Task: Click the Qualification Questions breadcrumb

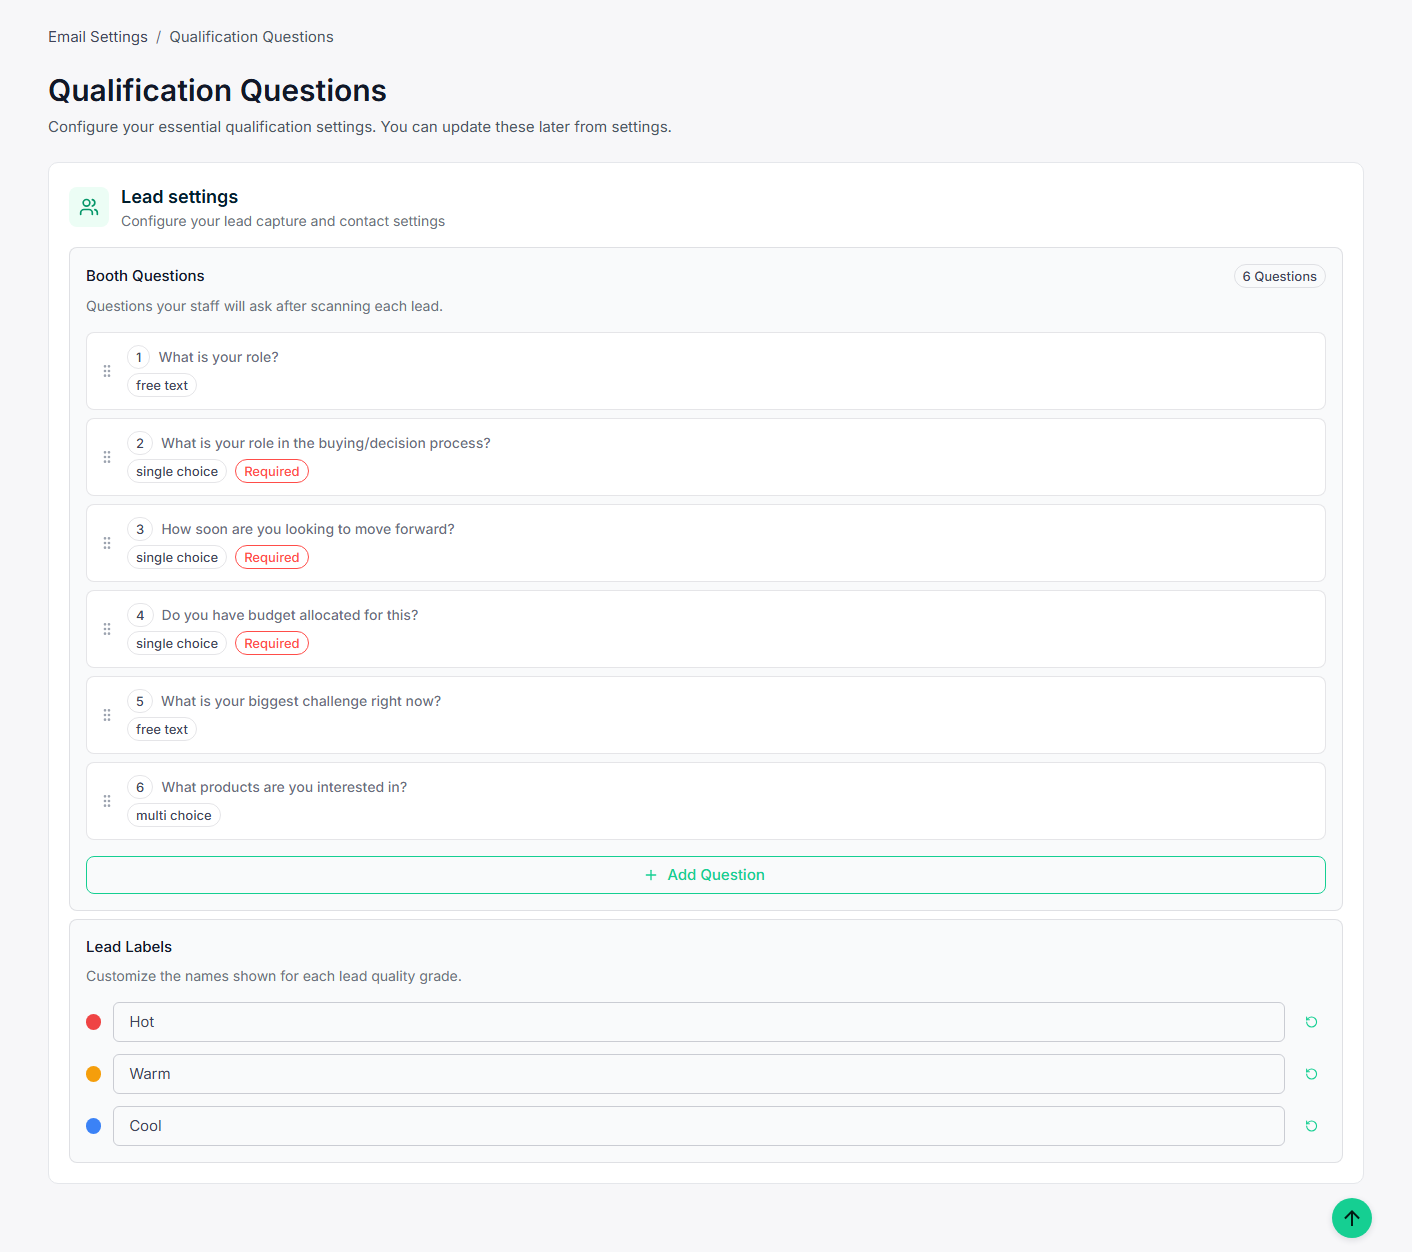Action: pyautogui.click(x=251, y=37)
